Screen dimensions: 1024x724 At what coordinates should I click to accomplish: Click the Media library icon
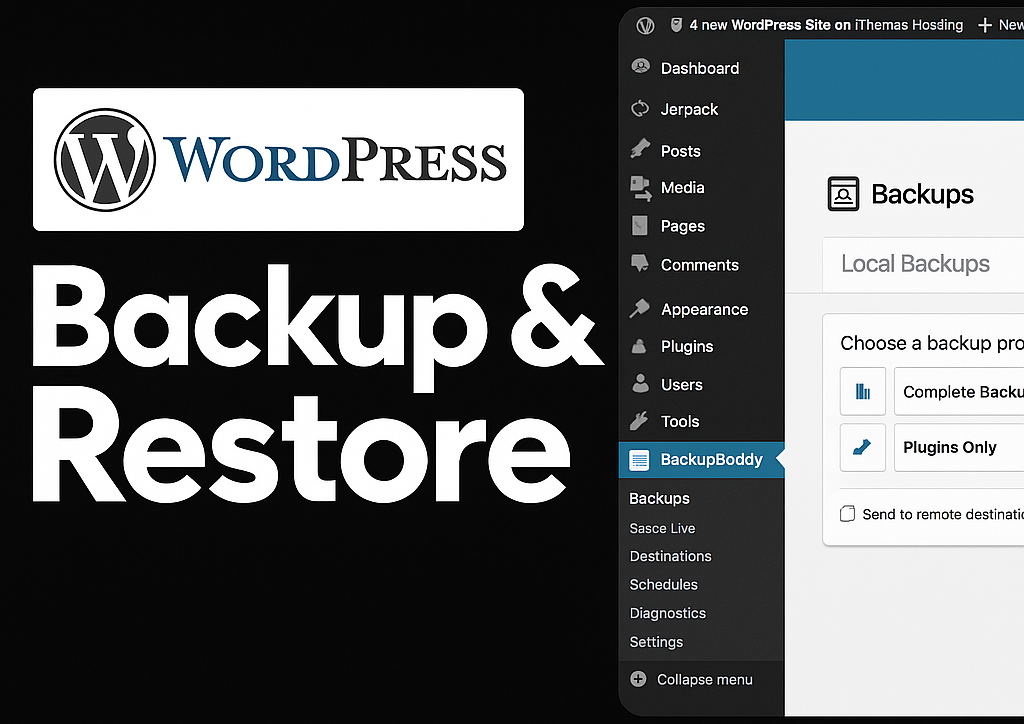point(641,188)
